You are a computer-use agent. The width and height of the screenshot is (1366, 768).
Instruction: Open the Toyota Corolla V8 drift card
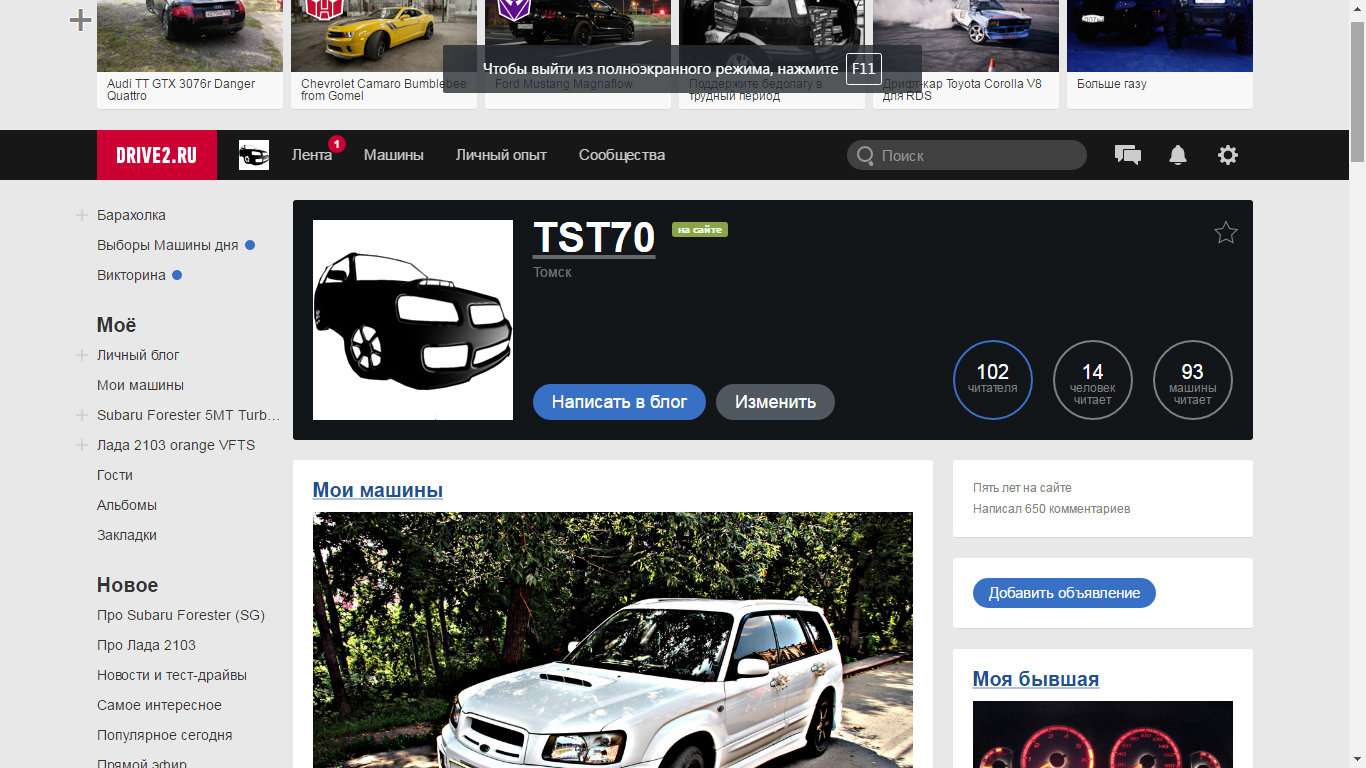pyautogui.click(x=966, y=54)
